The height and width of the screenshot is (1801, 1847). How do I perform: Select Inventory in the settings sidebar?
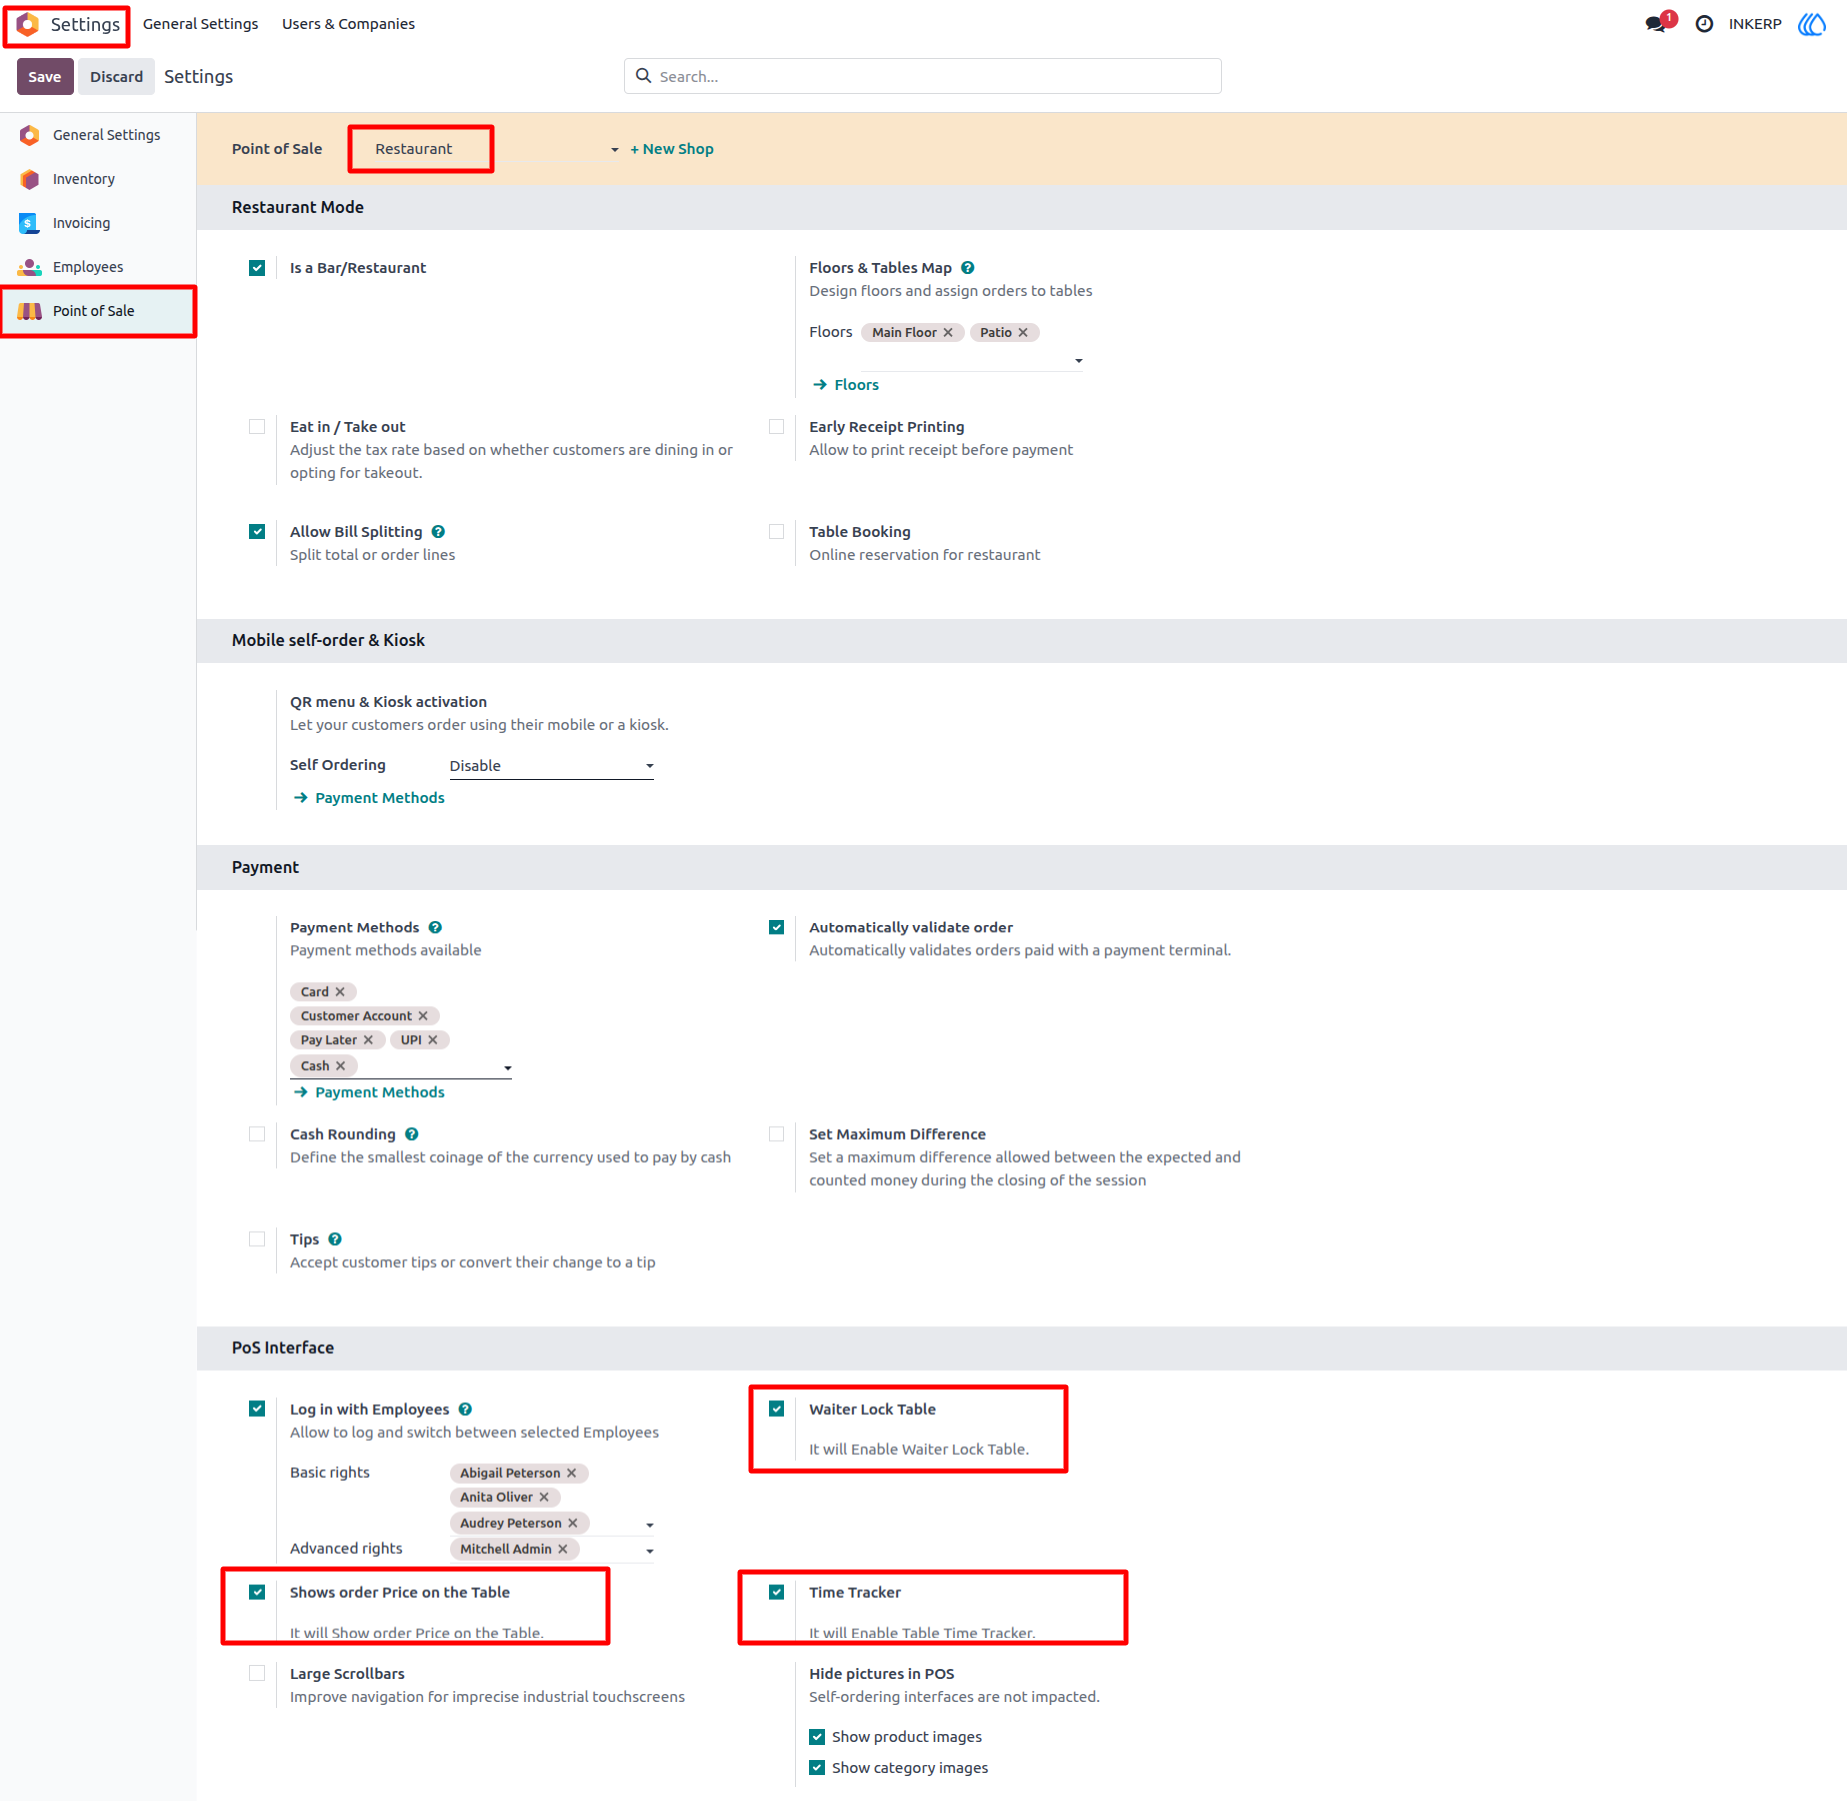coord(84,179)
